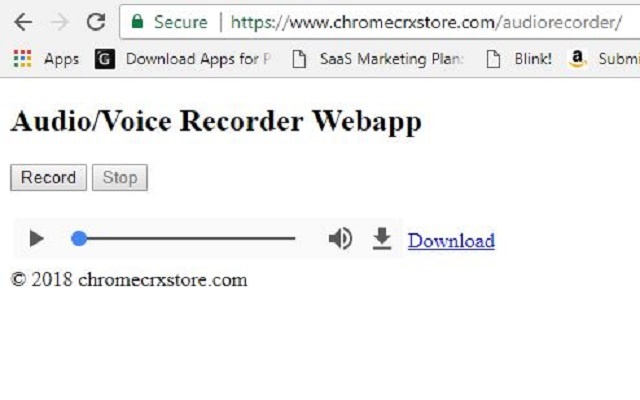640x400 pixels.
Task: Click the Stop button
Action: coord(120,178)
